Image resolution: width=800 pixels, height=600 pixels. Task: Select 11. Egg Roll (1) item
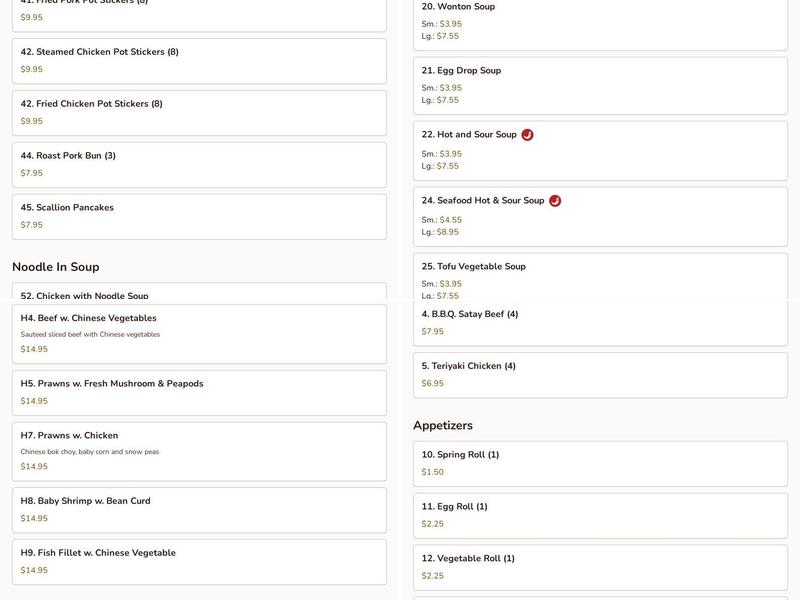point(600,516)
